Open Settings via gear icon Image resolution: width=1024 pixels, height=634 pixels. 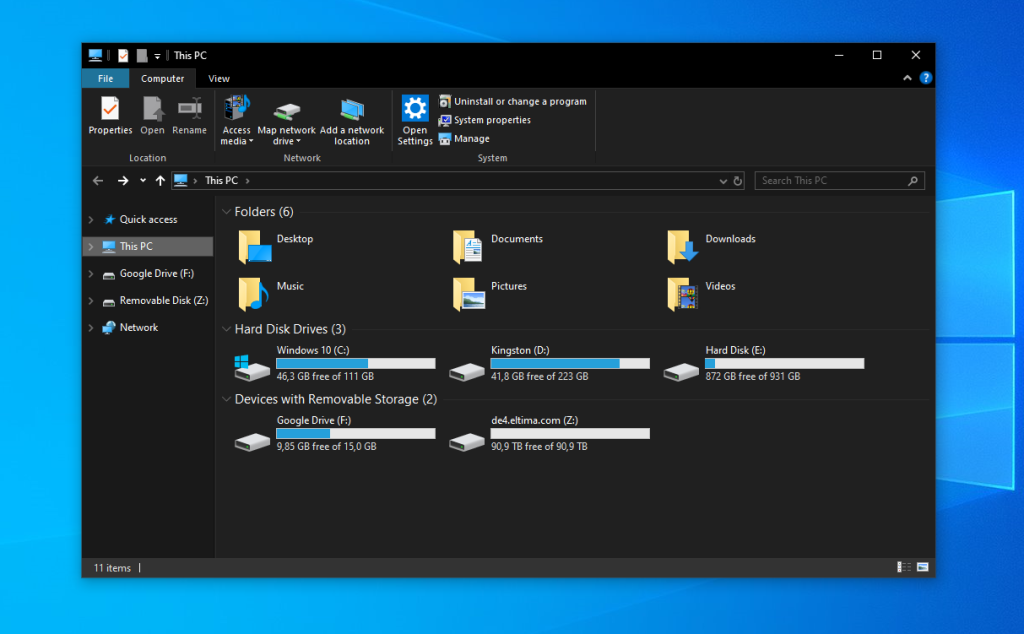pyautogui.click(x=415, y=108)
